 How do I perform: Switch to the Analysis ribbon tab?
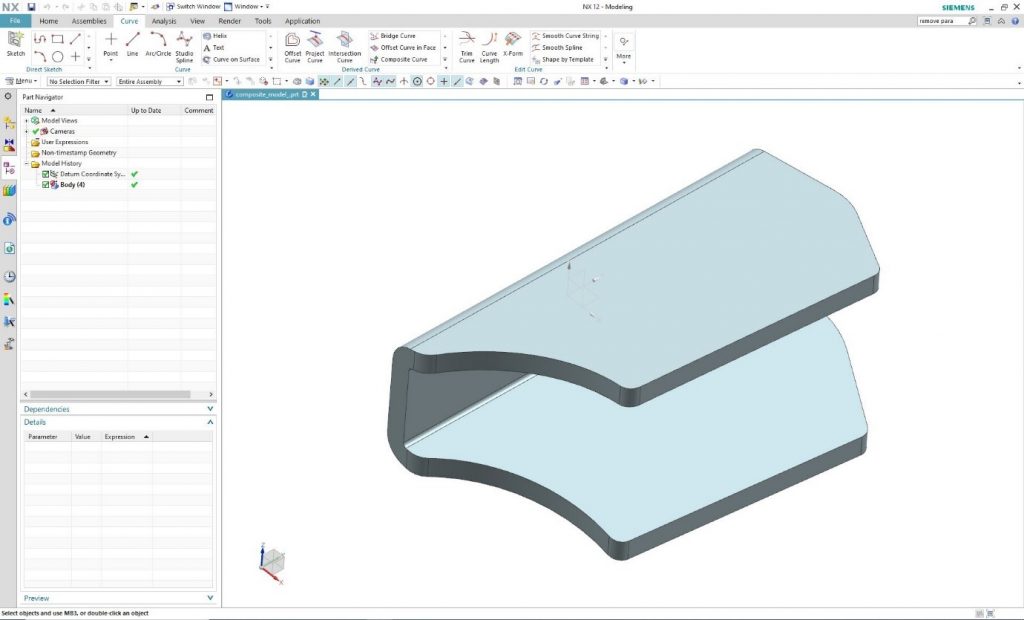pyautogui.click(x=164, y=21)
